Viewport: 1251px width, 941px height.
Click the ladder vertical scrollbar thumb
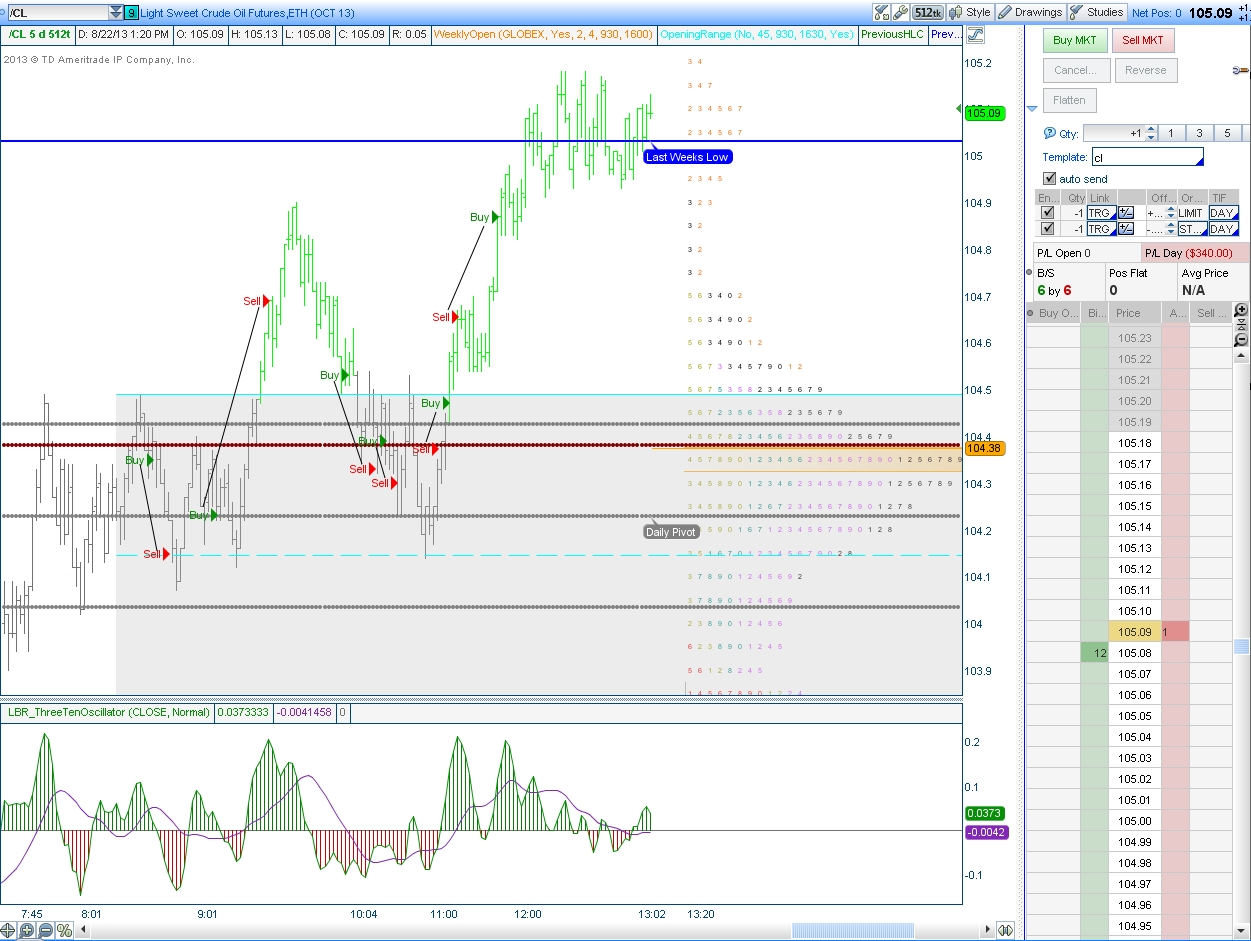pyautogui.click(x=1242, y=647)
